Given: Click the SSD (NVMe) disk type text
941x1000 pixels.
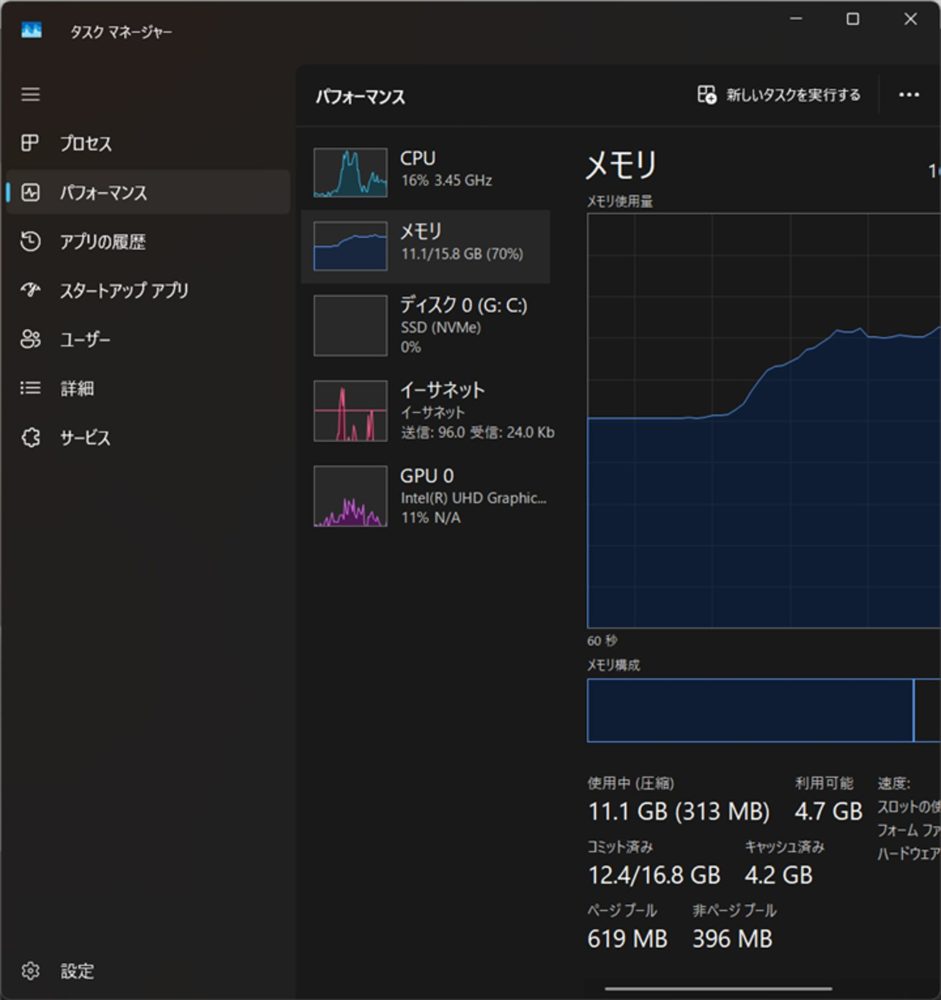Looking at the screenshot, I should (x=441, y=327).
